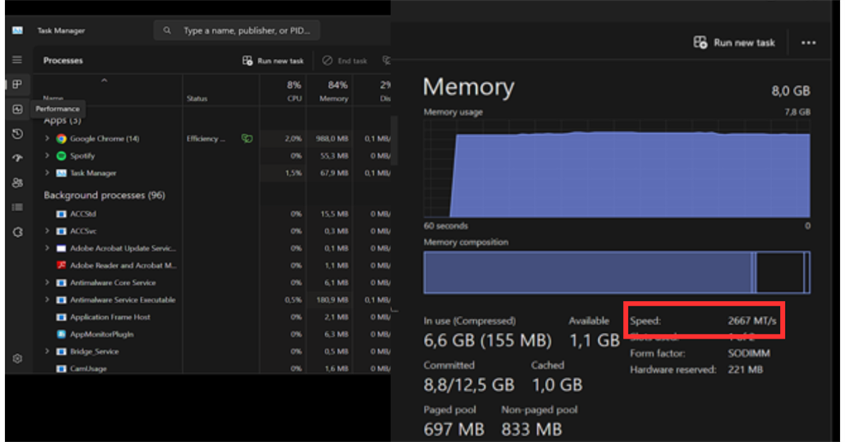Viewport: 845px width, 442px height.
Task: Click the ACCStd process icon
Action: coord(61,214)
